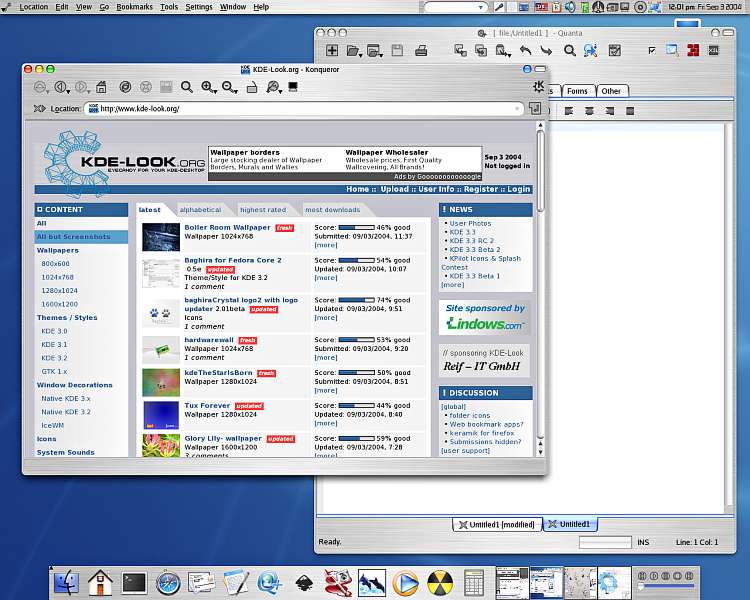Click the Lindows.com sponsor banner
Viewport: 750px width, 600px height.
(485, 317)
